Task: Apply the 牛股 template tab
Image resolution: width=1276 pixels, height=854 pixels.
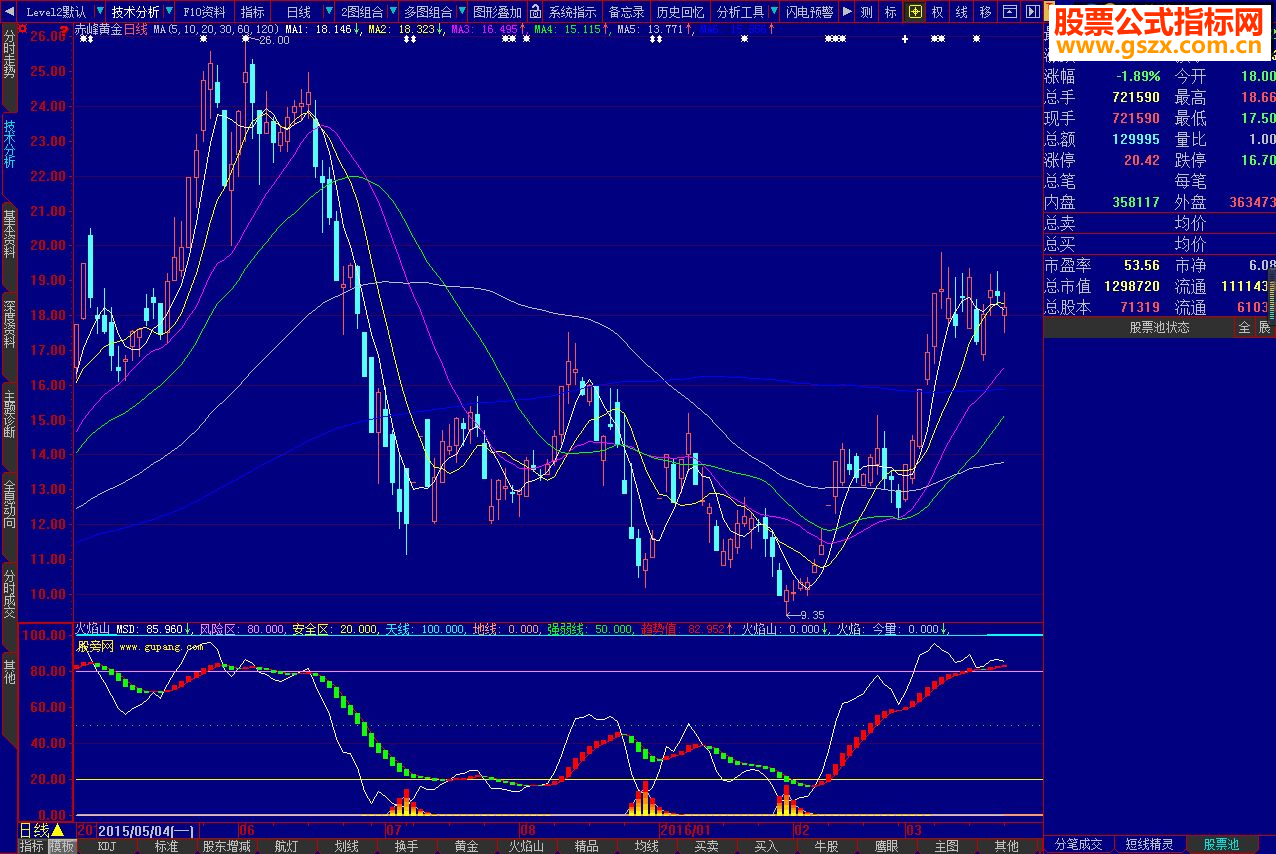Action: click(x=826, y=846)
